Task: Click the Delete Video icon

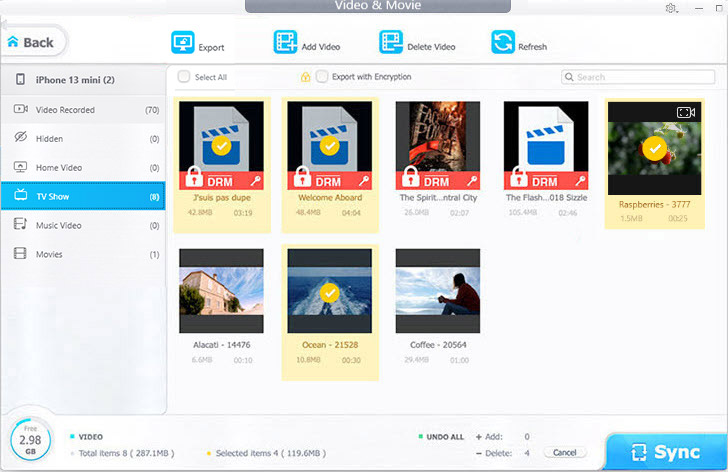Action: (x=391, y=43)
